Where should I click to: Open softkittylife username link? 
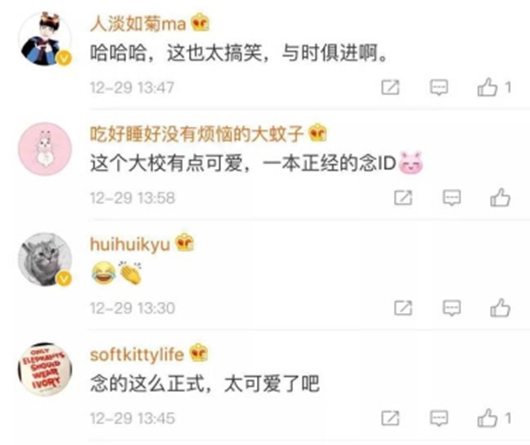click(137, 354)
